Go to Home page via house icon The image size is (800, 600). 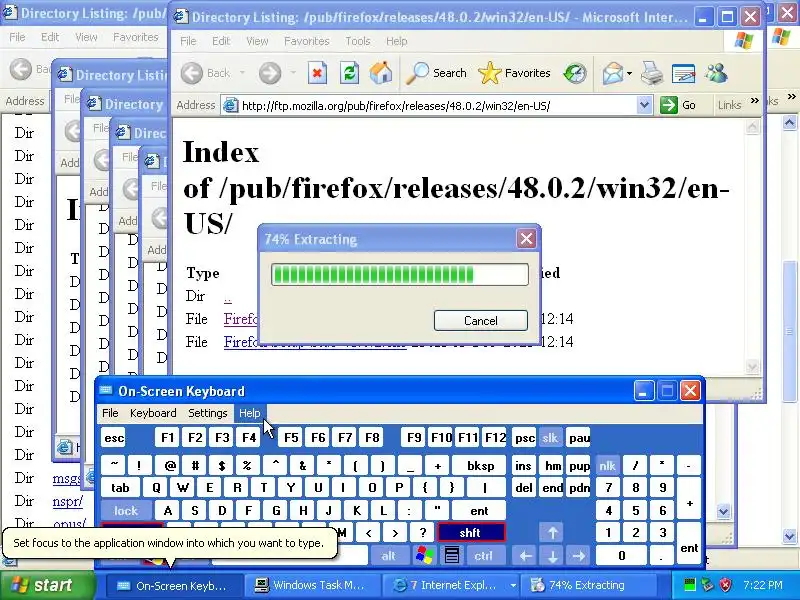click(381, 73)
